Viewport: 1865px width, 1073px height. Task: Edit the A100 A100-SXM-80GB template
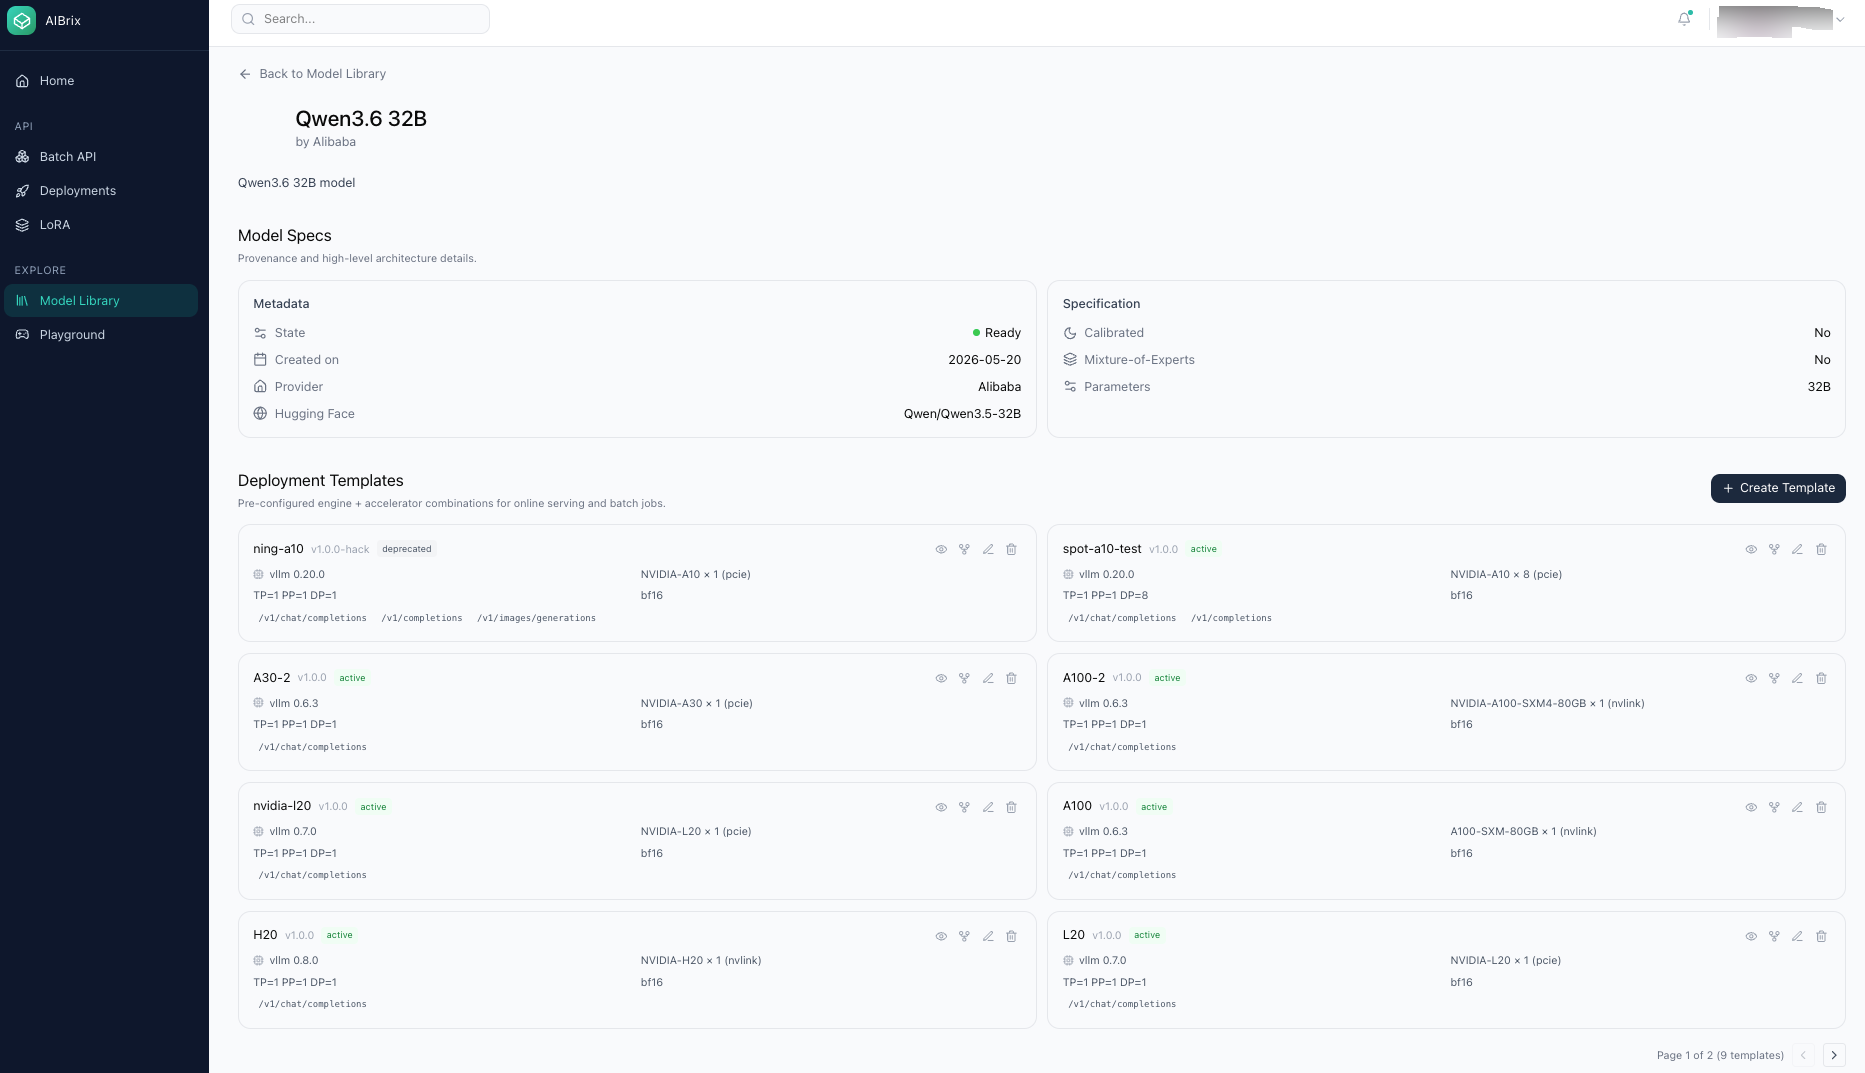(x=1797, y=807)
